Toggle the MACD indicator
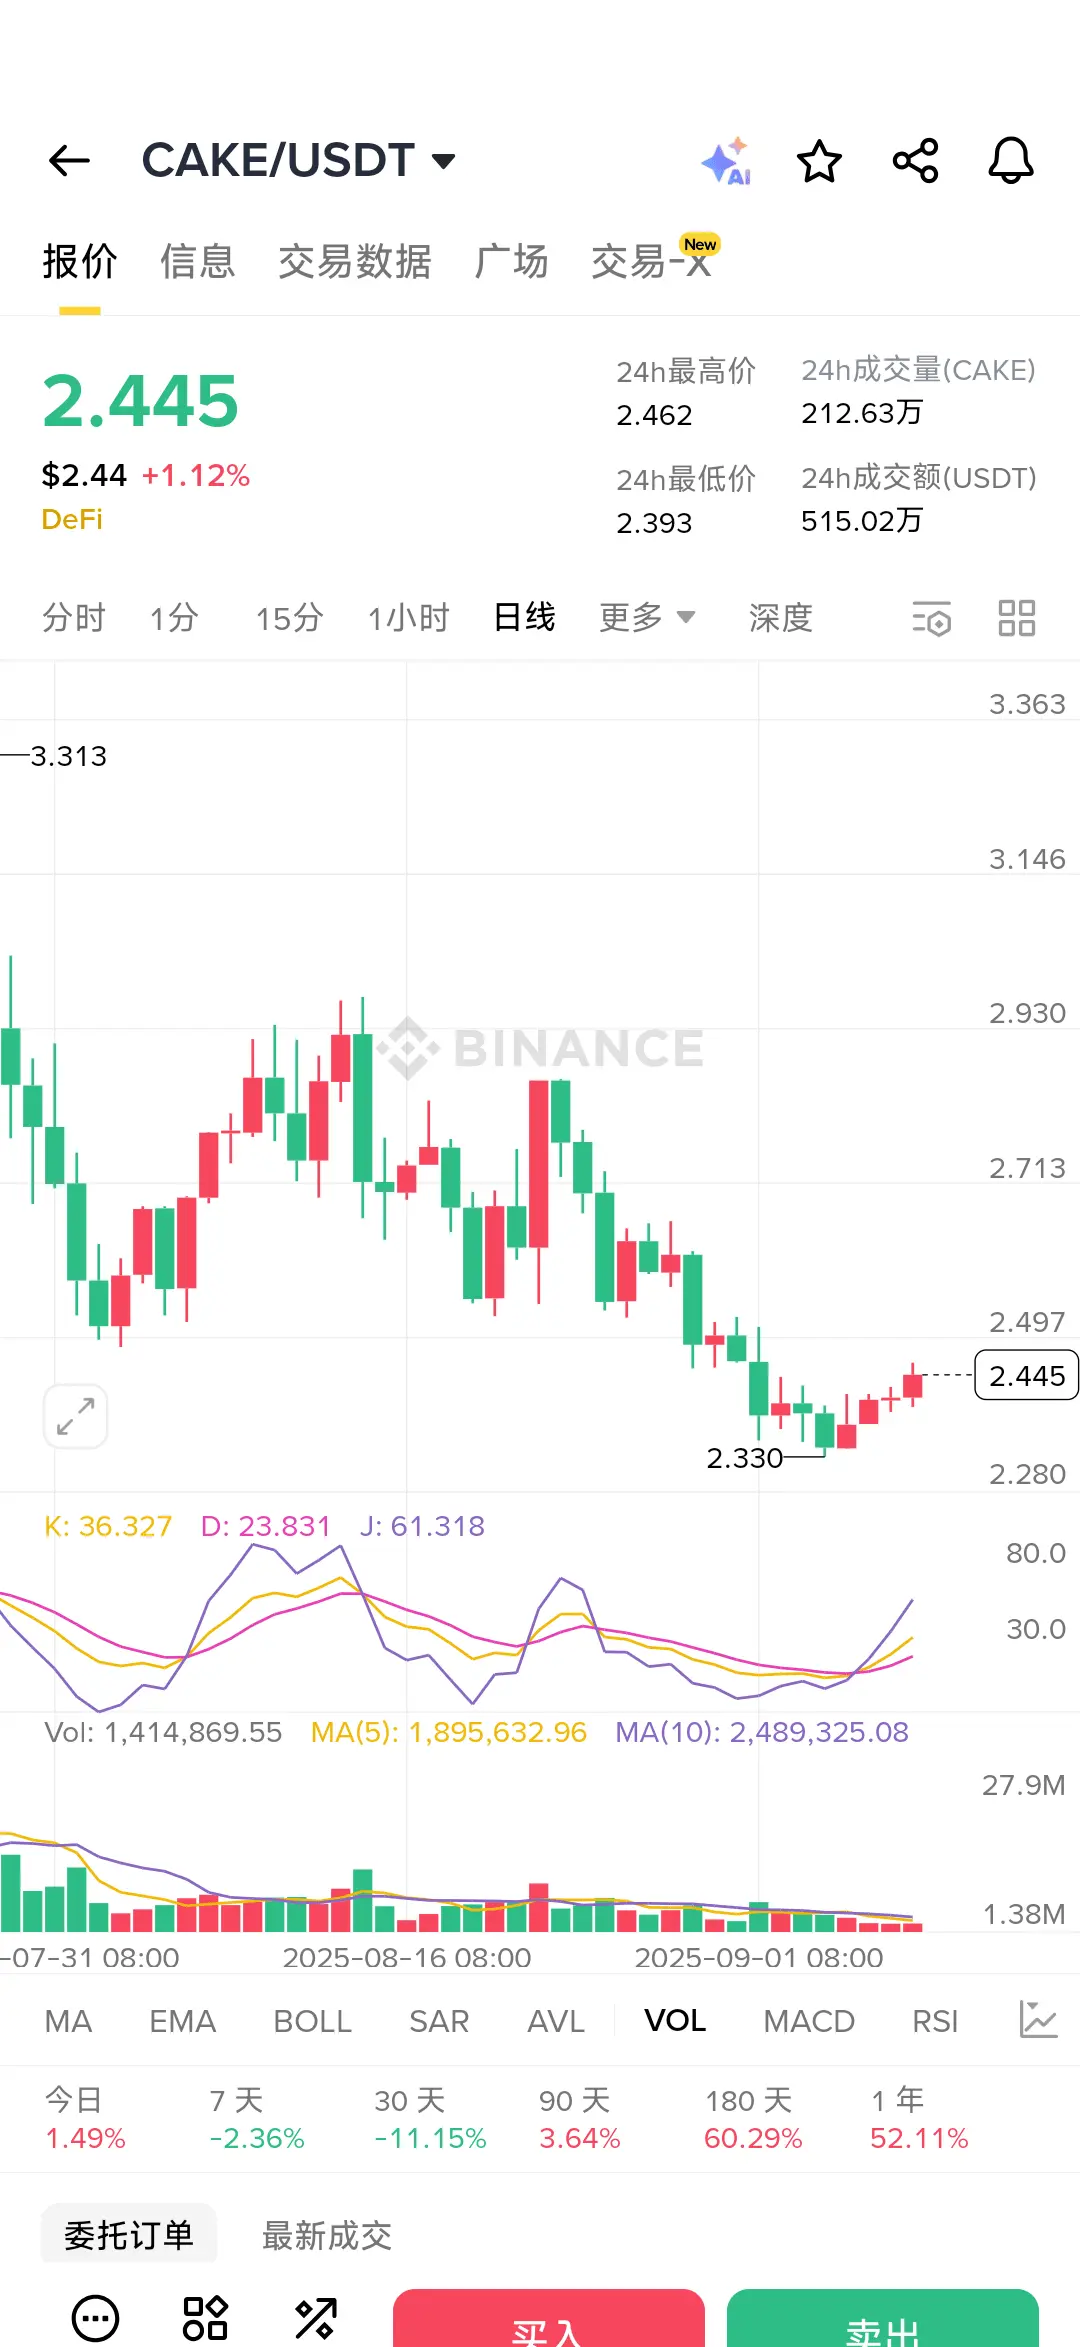Viewport: 1080px width, 2347px height. (x=809, y=2021)
